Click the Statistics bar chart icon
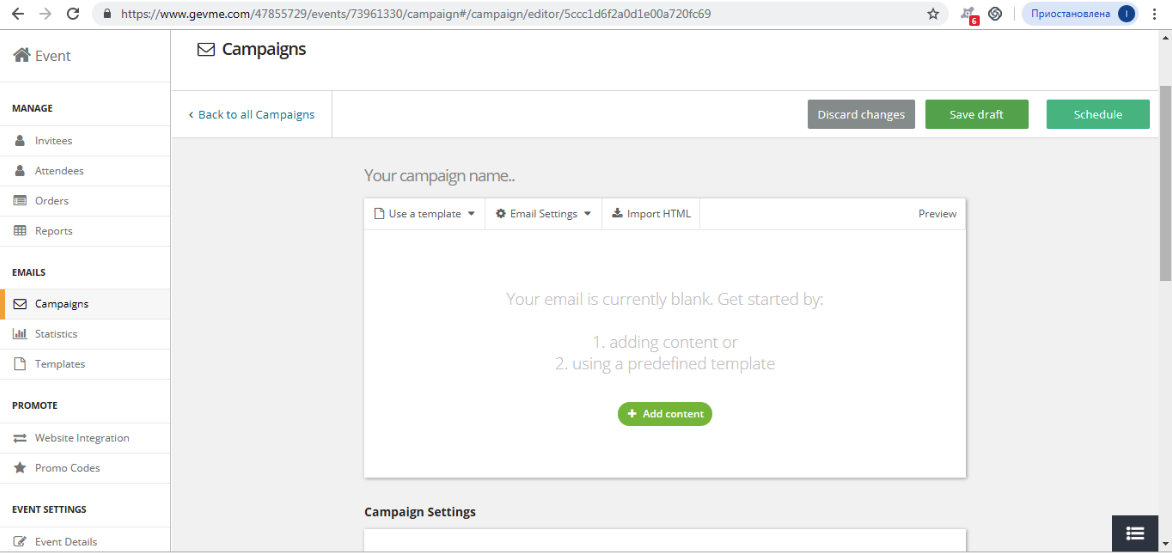The image size is (1172, 553). coord(20,334)
